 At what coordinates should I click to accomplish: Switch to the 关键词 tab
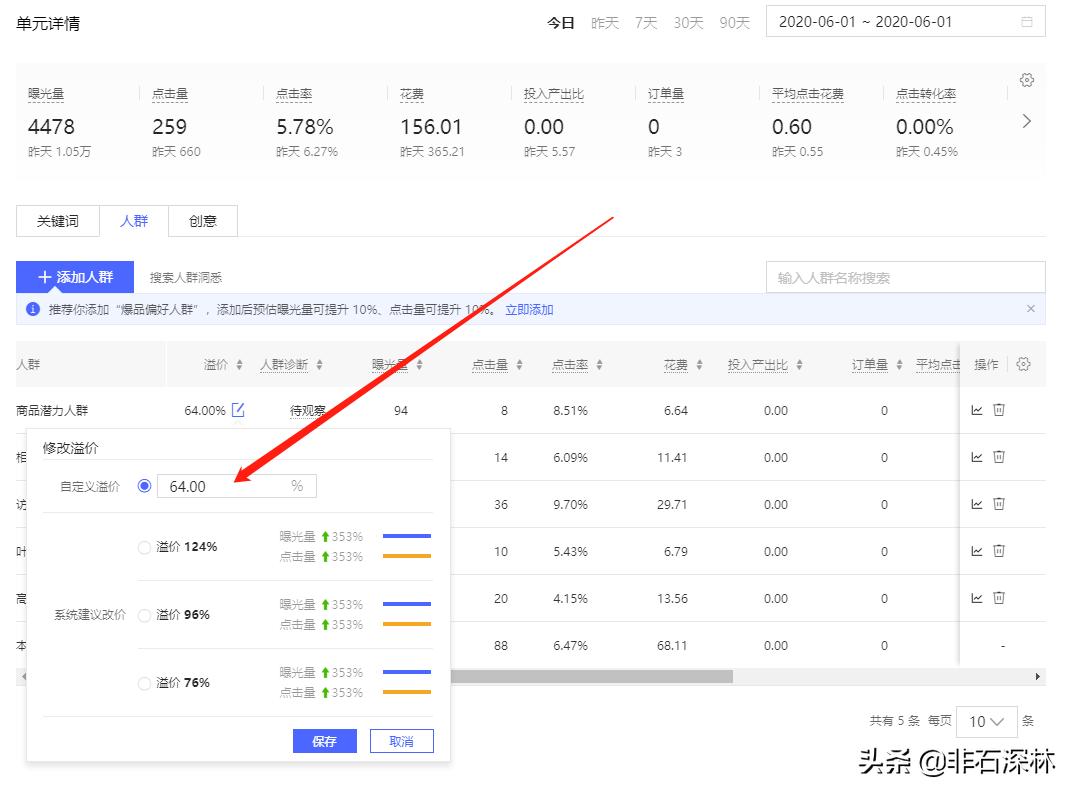pyautogui.click(x=58, y=221)
